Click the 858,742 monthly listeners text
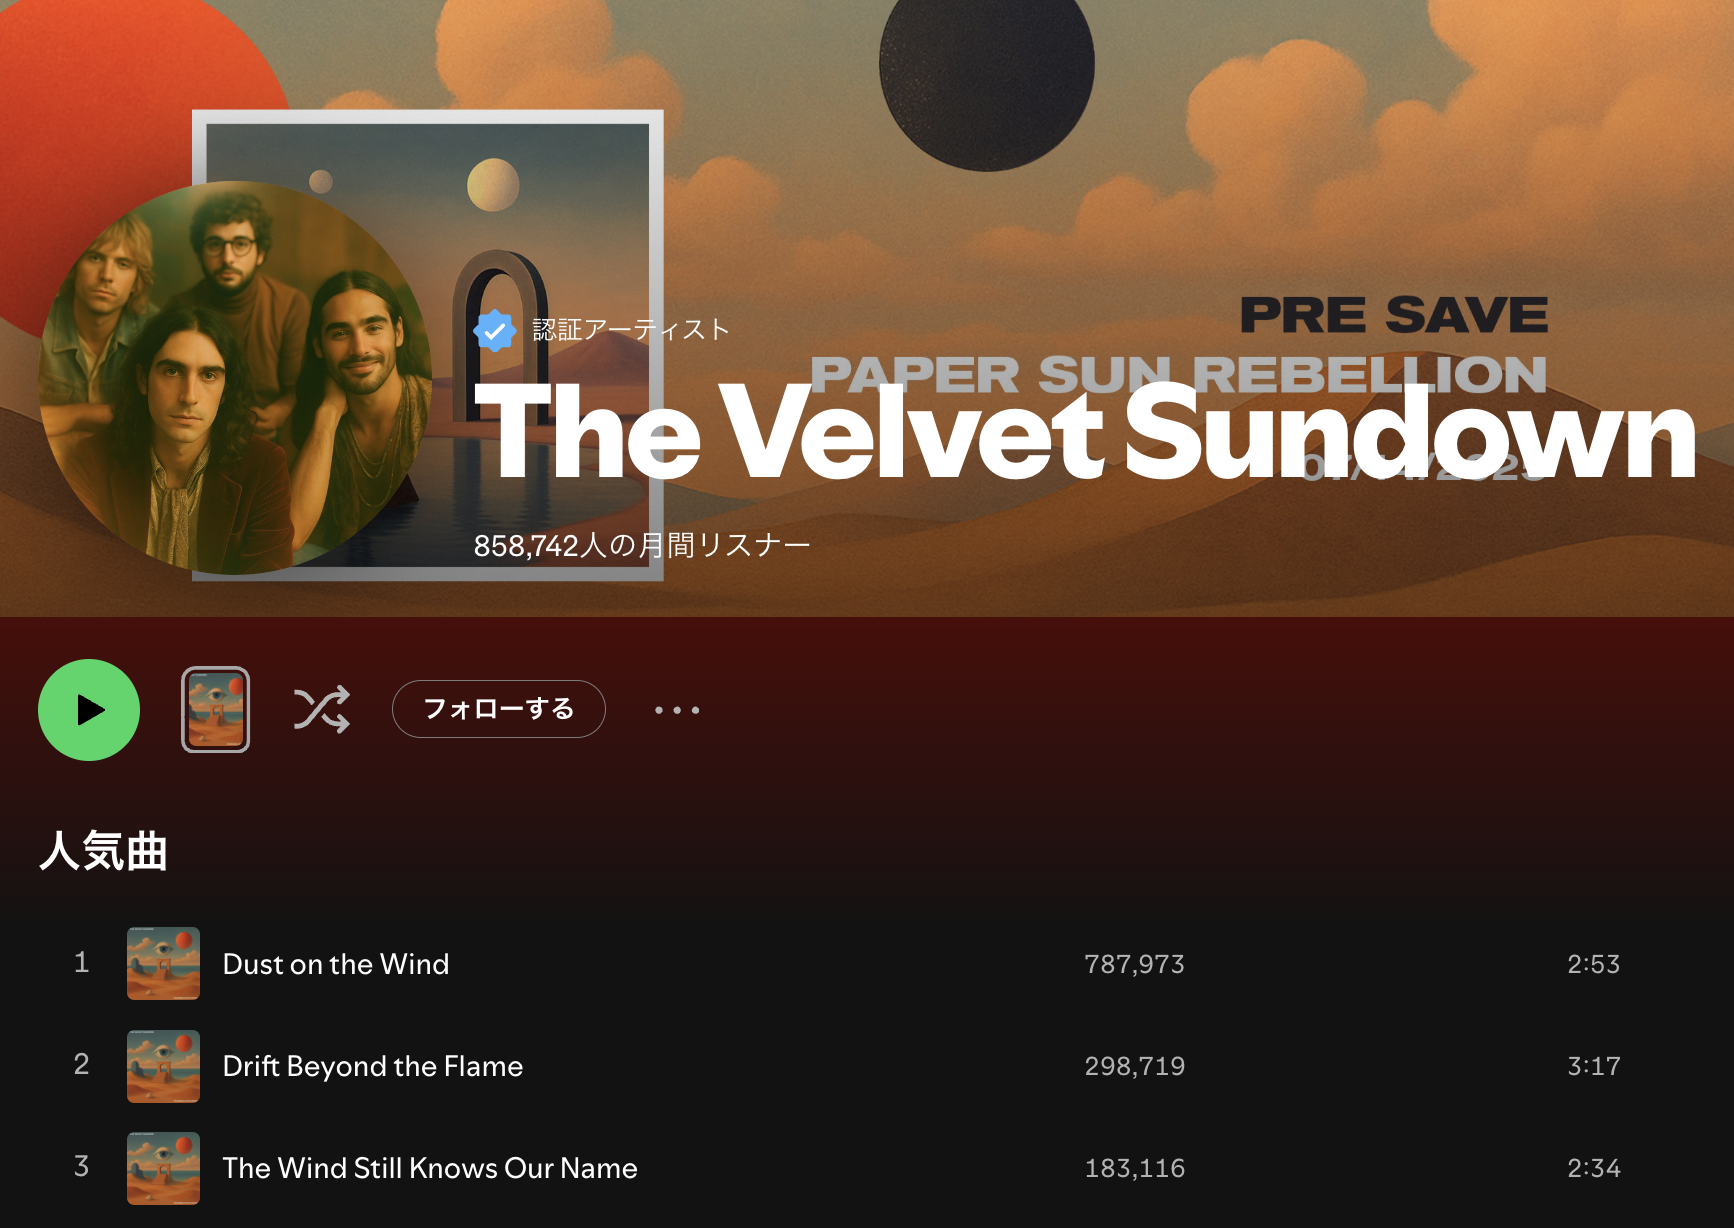This screenshot has width=1734, height=1228. (x=642, y=546)
